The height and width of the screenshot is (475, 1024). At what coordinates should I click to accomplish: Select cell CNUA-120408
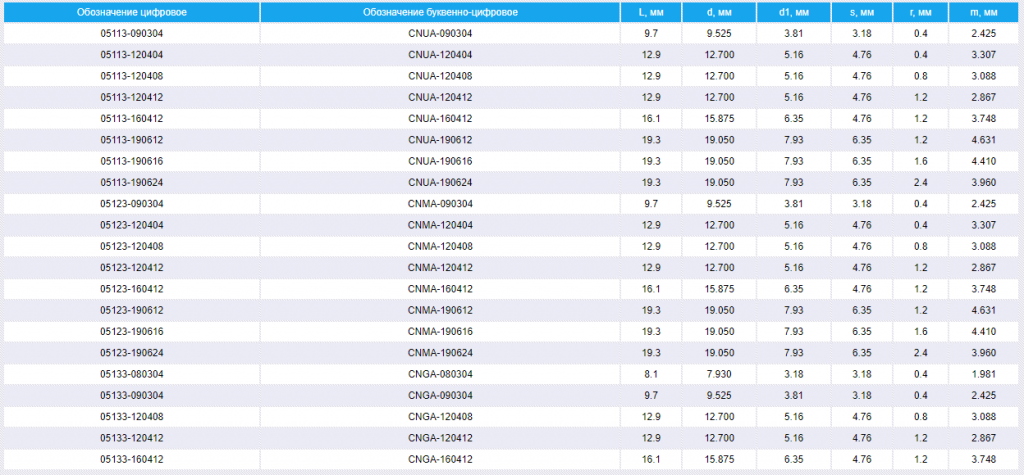pos(440,76)
